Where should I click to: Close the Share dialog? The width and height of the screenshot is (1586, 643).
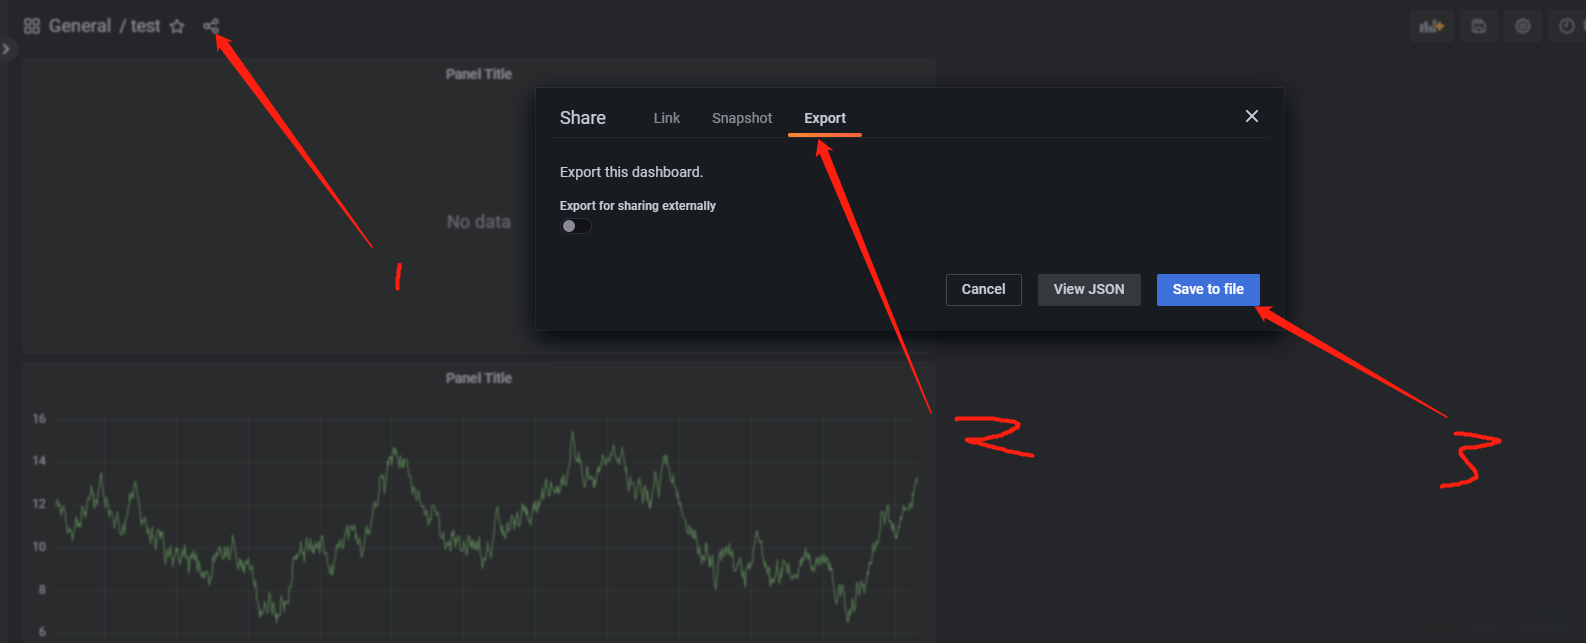[1251, 116]
